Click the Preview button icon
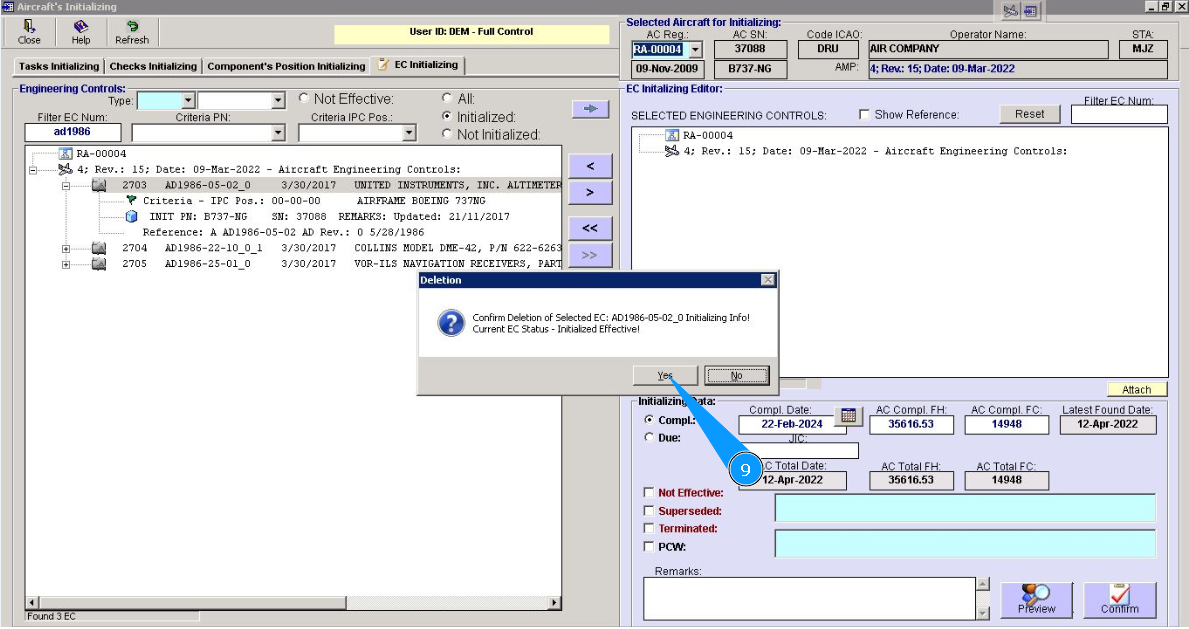 click(x=1036, y=600)
